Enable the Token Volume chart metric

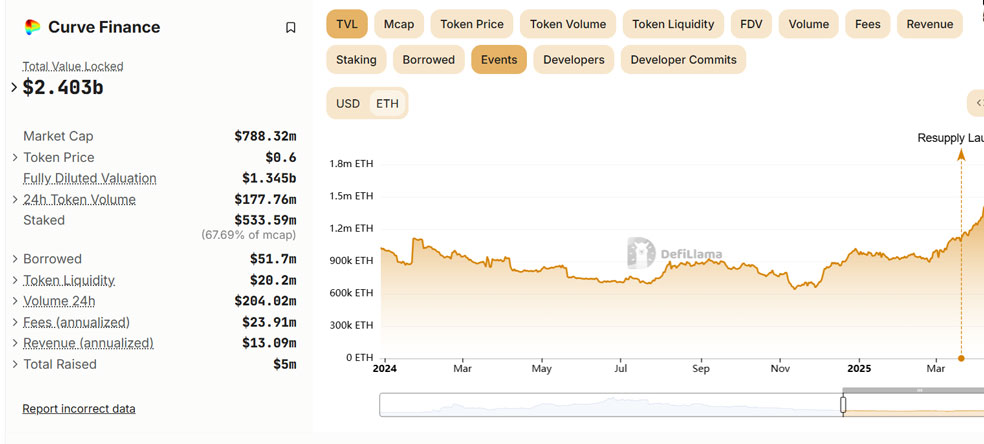tap(568, 24)
